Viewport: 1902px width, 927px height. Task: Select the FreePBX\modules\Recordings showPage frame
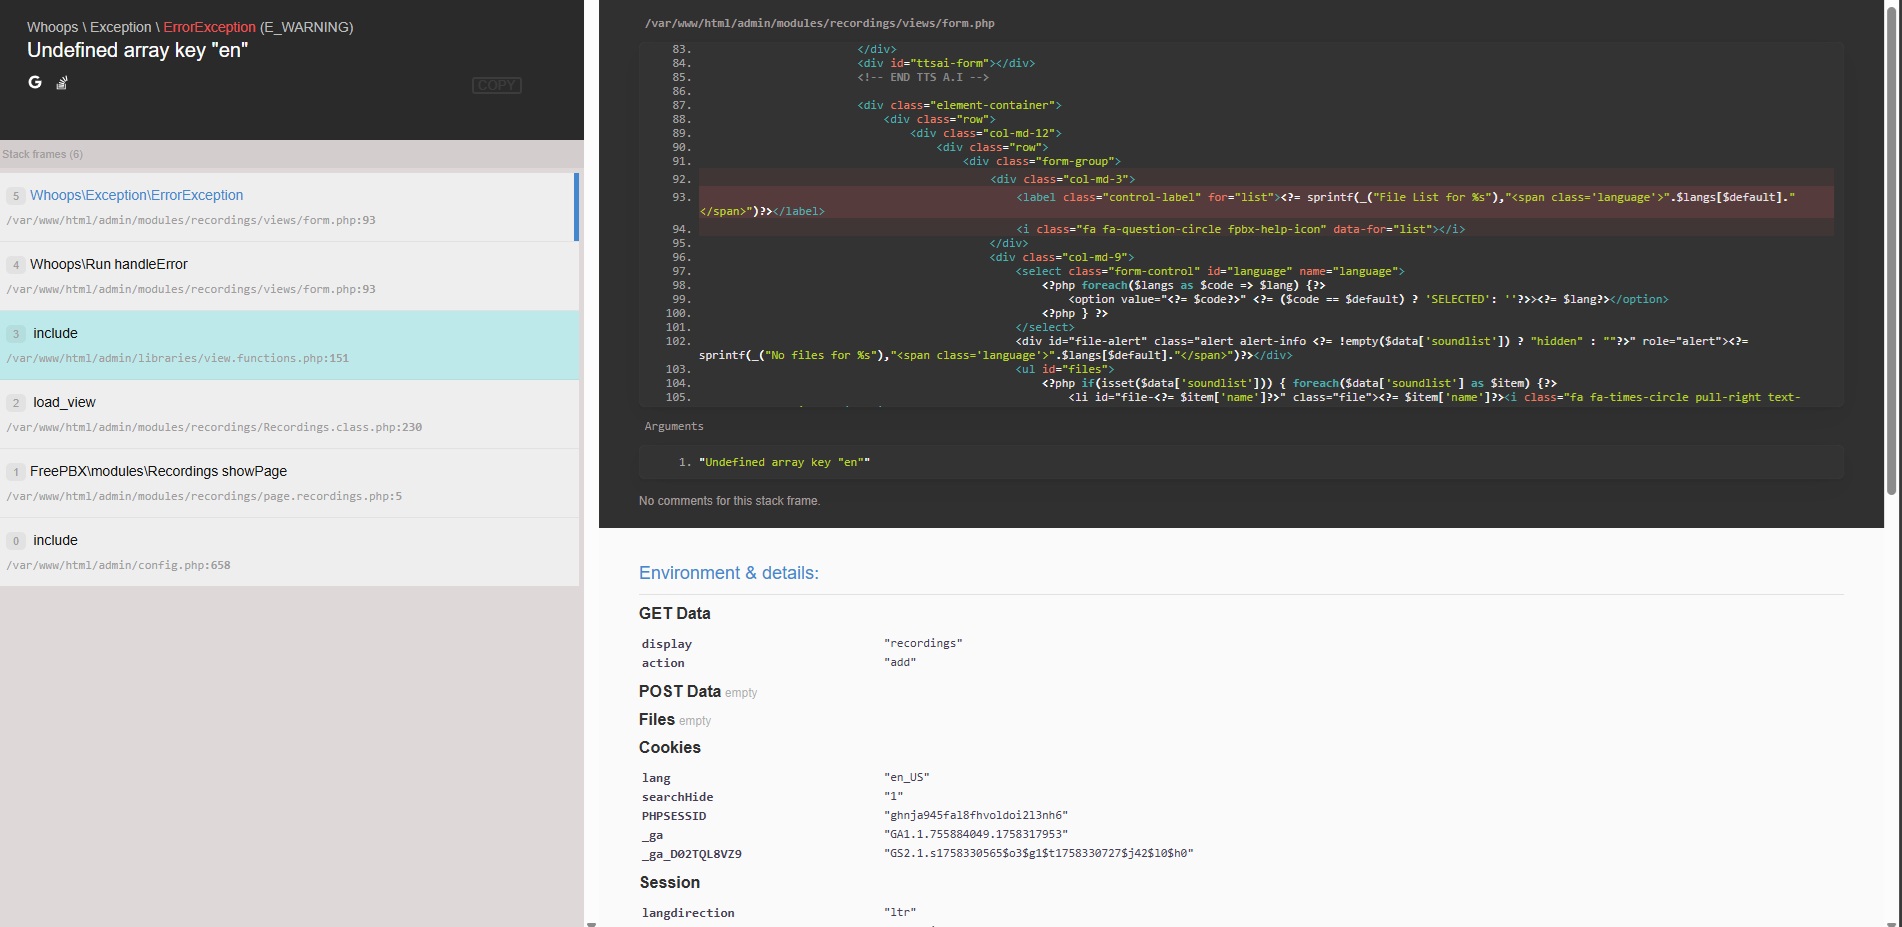click(x=158, y=472)
